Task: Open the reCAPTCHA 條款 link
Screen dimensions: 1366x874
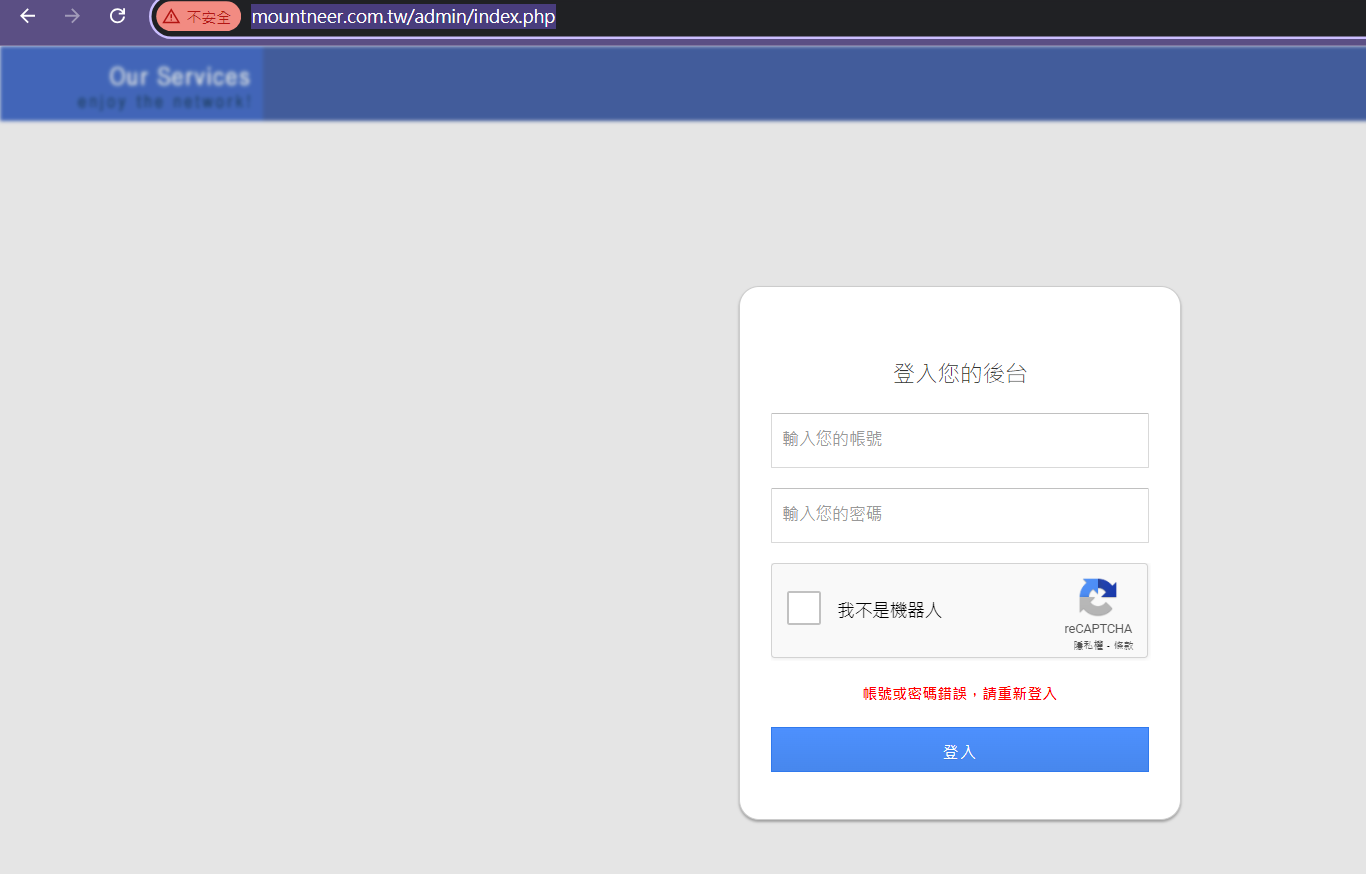Action: [x=1123, y=646]
